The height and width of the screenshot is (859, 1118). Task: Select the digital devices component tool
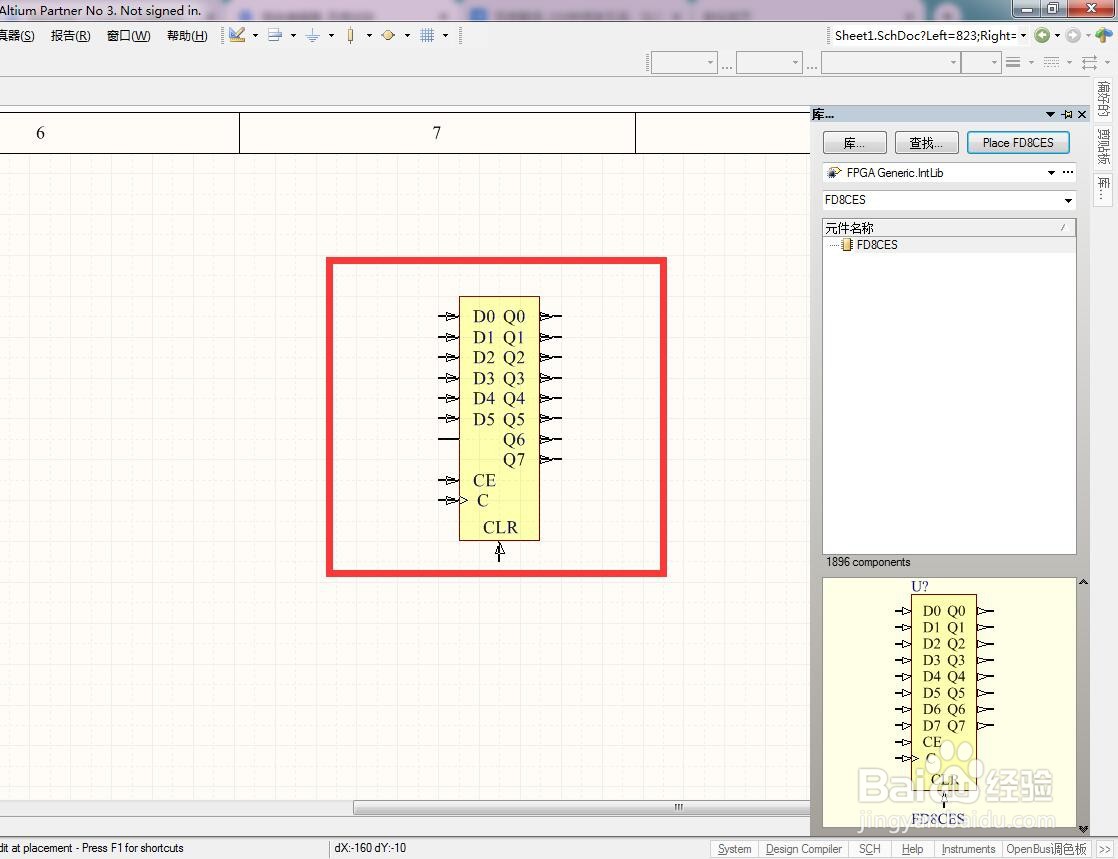(350, 35)
